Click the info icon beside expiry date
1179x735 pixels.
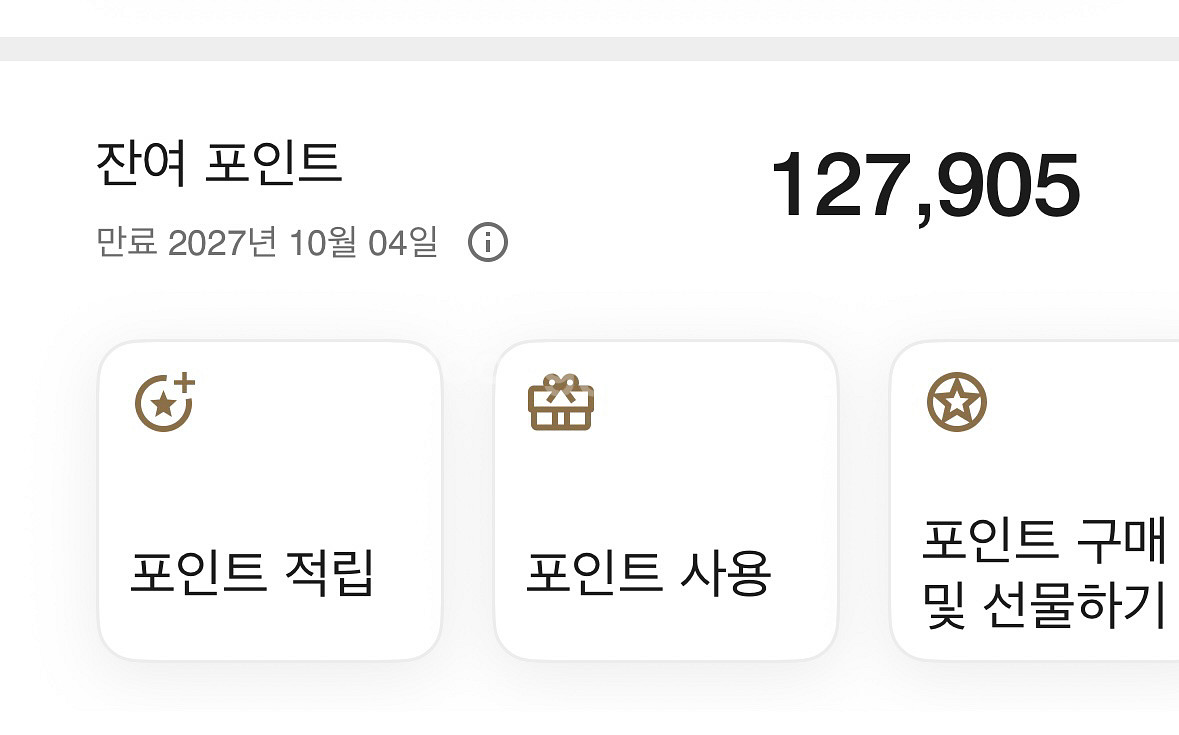tap(488, 242)
